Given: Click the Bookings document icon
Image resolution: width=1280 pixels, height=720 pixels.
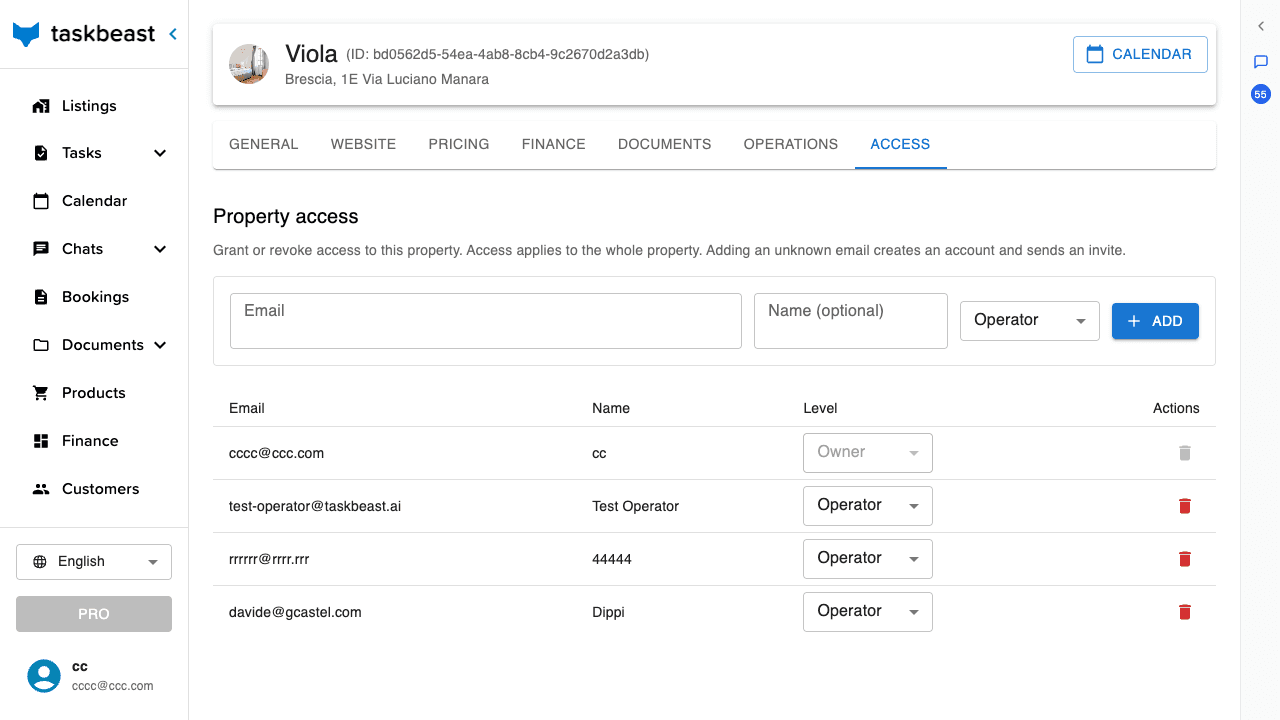Looking at the screenshot, I should click(41, 297).
